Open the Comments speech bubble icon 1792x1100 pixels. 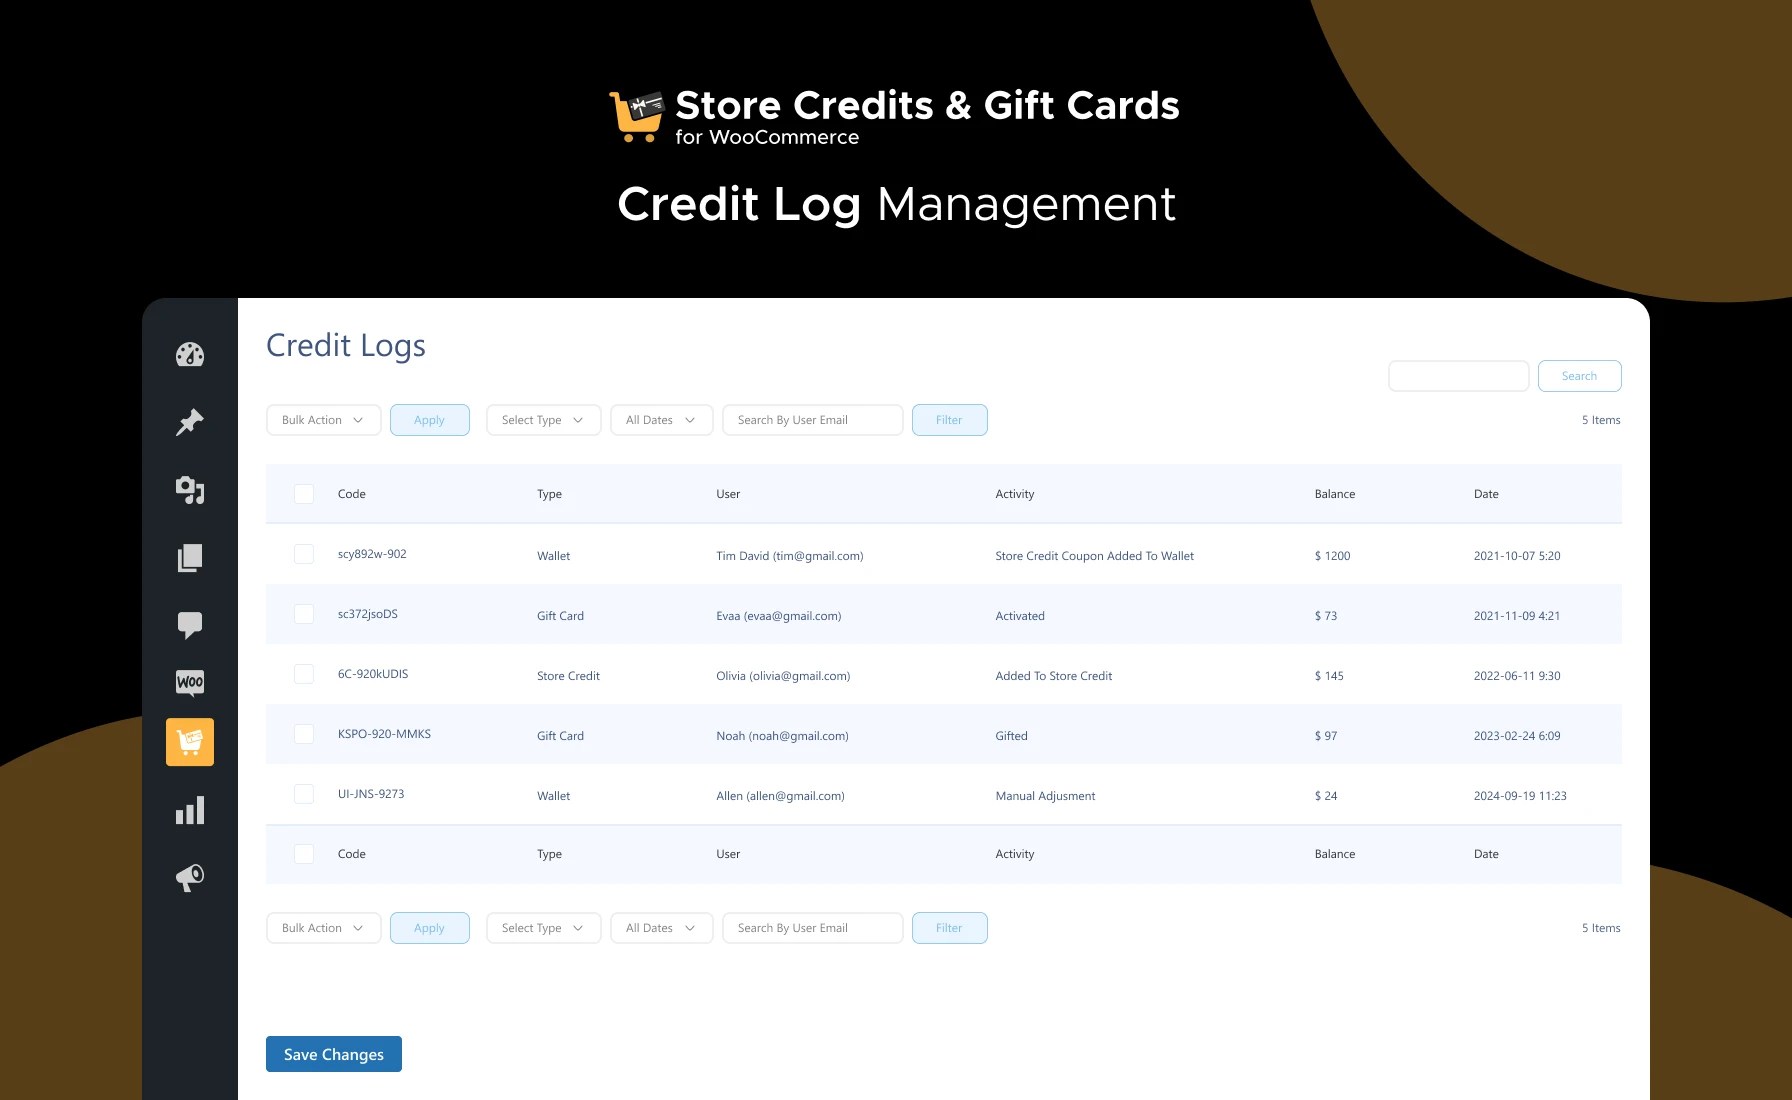pyautogui.click(x=190, y=625)
